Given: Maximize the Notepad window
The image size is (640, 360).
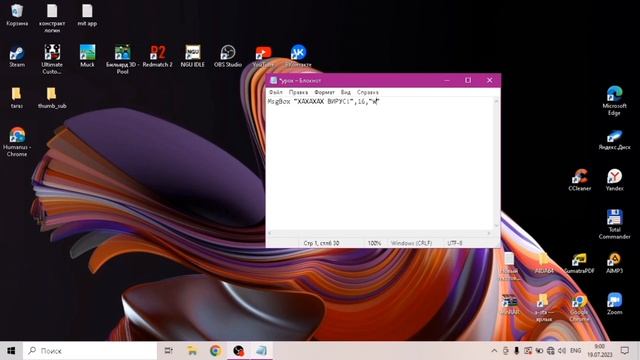Looking at the screenshot, I should (x=468, y=80).
